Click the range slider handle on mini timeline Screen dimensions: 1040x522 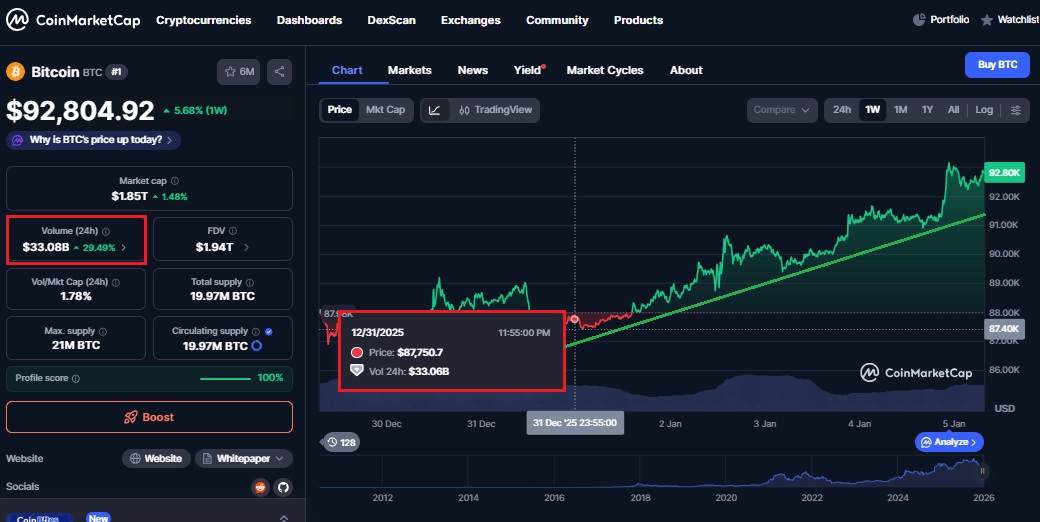coord(983,470)
